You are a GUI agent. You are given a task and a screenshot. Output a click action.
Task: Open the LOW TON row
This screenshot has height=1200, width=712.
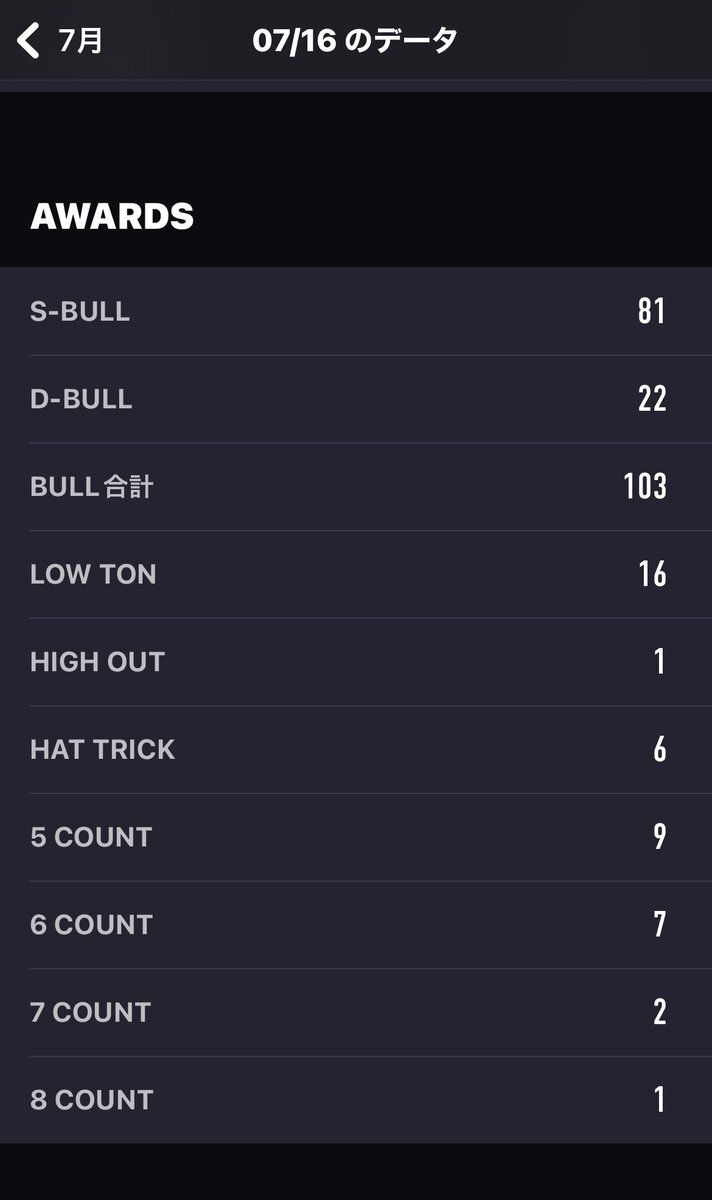[x=356, y=574]
